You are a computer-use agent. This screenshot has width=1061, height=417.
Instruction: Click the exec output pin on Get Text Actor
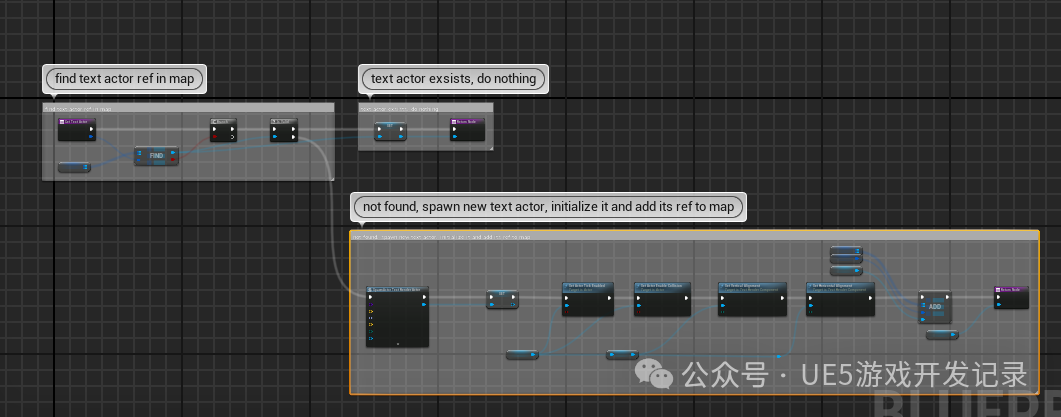pyautogui.click(x=91, y=129)
